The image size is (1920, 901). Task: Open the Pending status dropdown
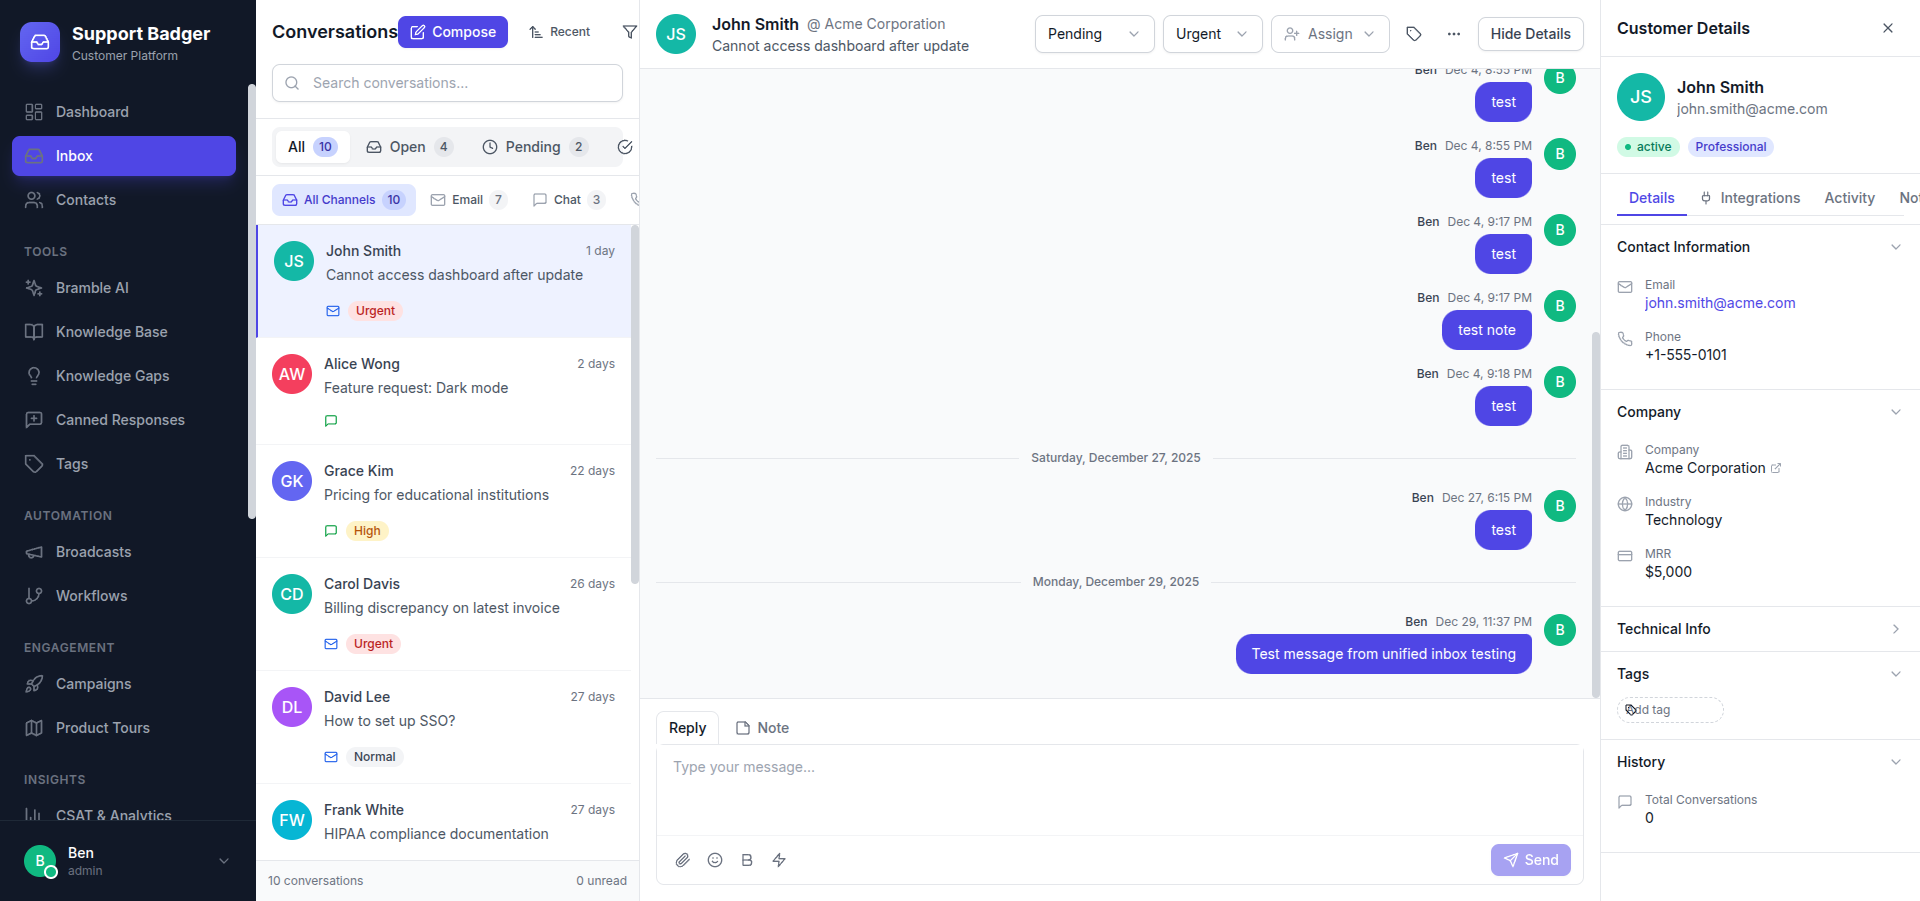point(1094,33)
